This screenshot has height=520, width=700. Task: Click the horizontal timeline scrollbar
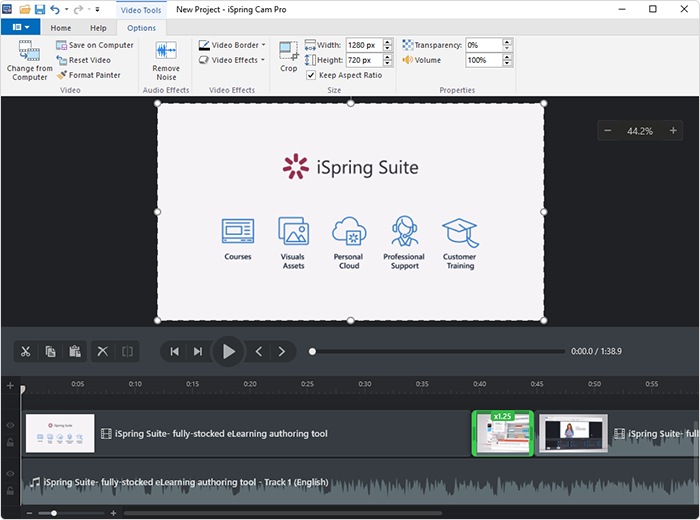[x=283, y=513]
